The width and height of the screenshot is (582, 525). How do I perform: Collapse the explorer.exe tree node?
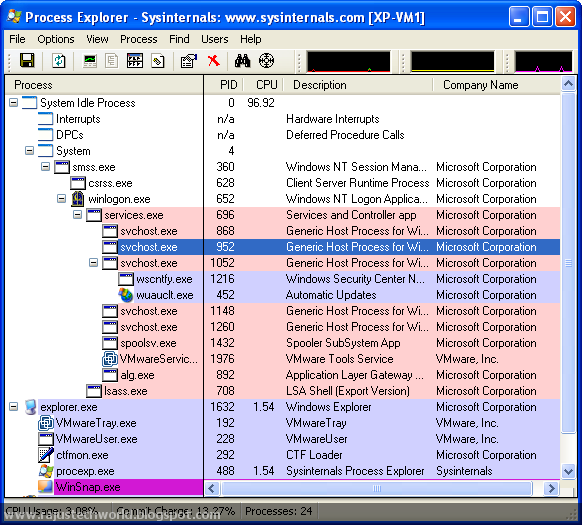[13, 407]
